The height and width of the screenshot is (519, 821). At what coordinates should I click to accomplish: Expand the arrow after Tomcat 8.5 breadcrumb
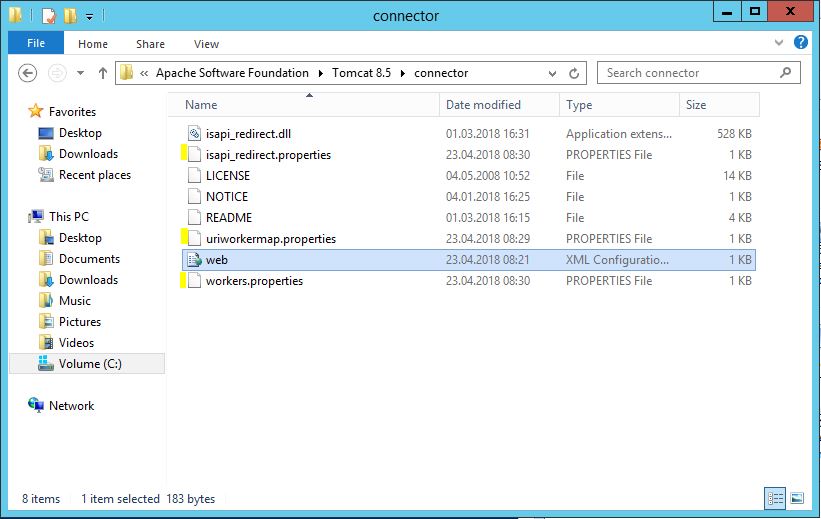(x=403, y=73)
